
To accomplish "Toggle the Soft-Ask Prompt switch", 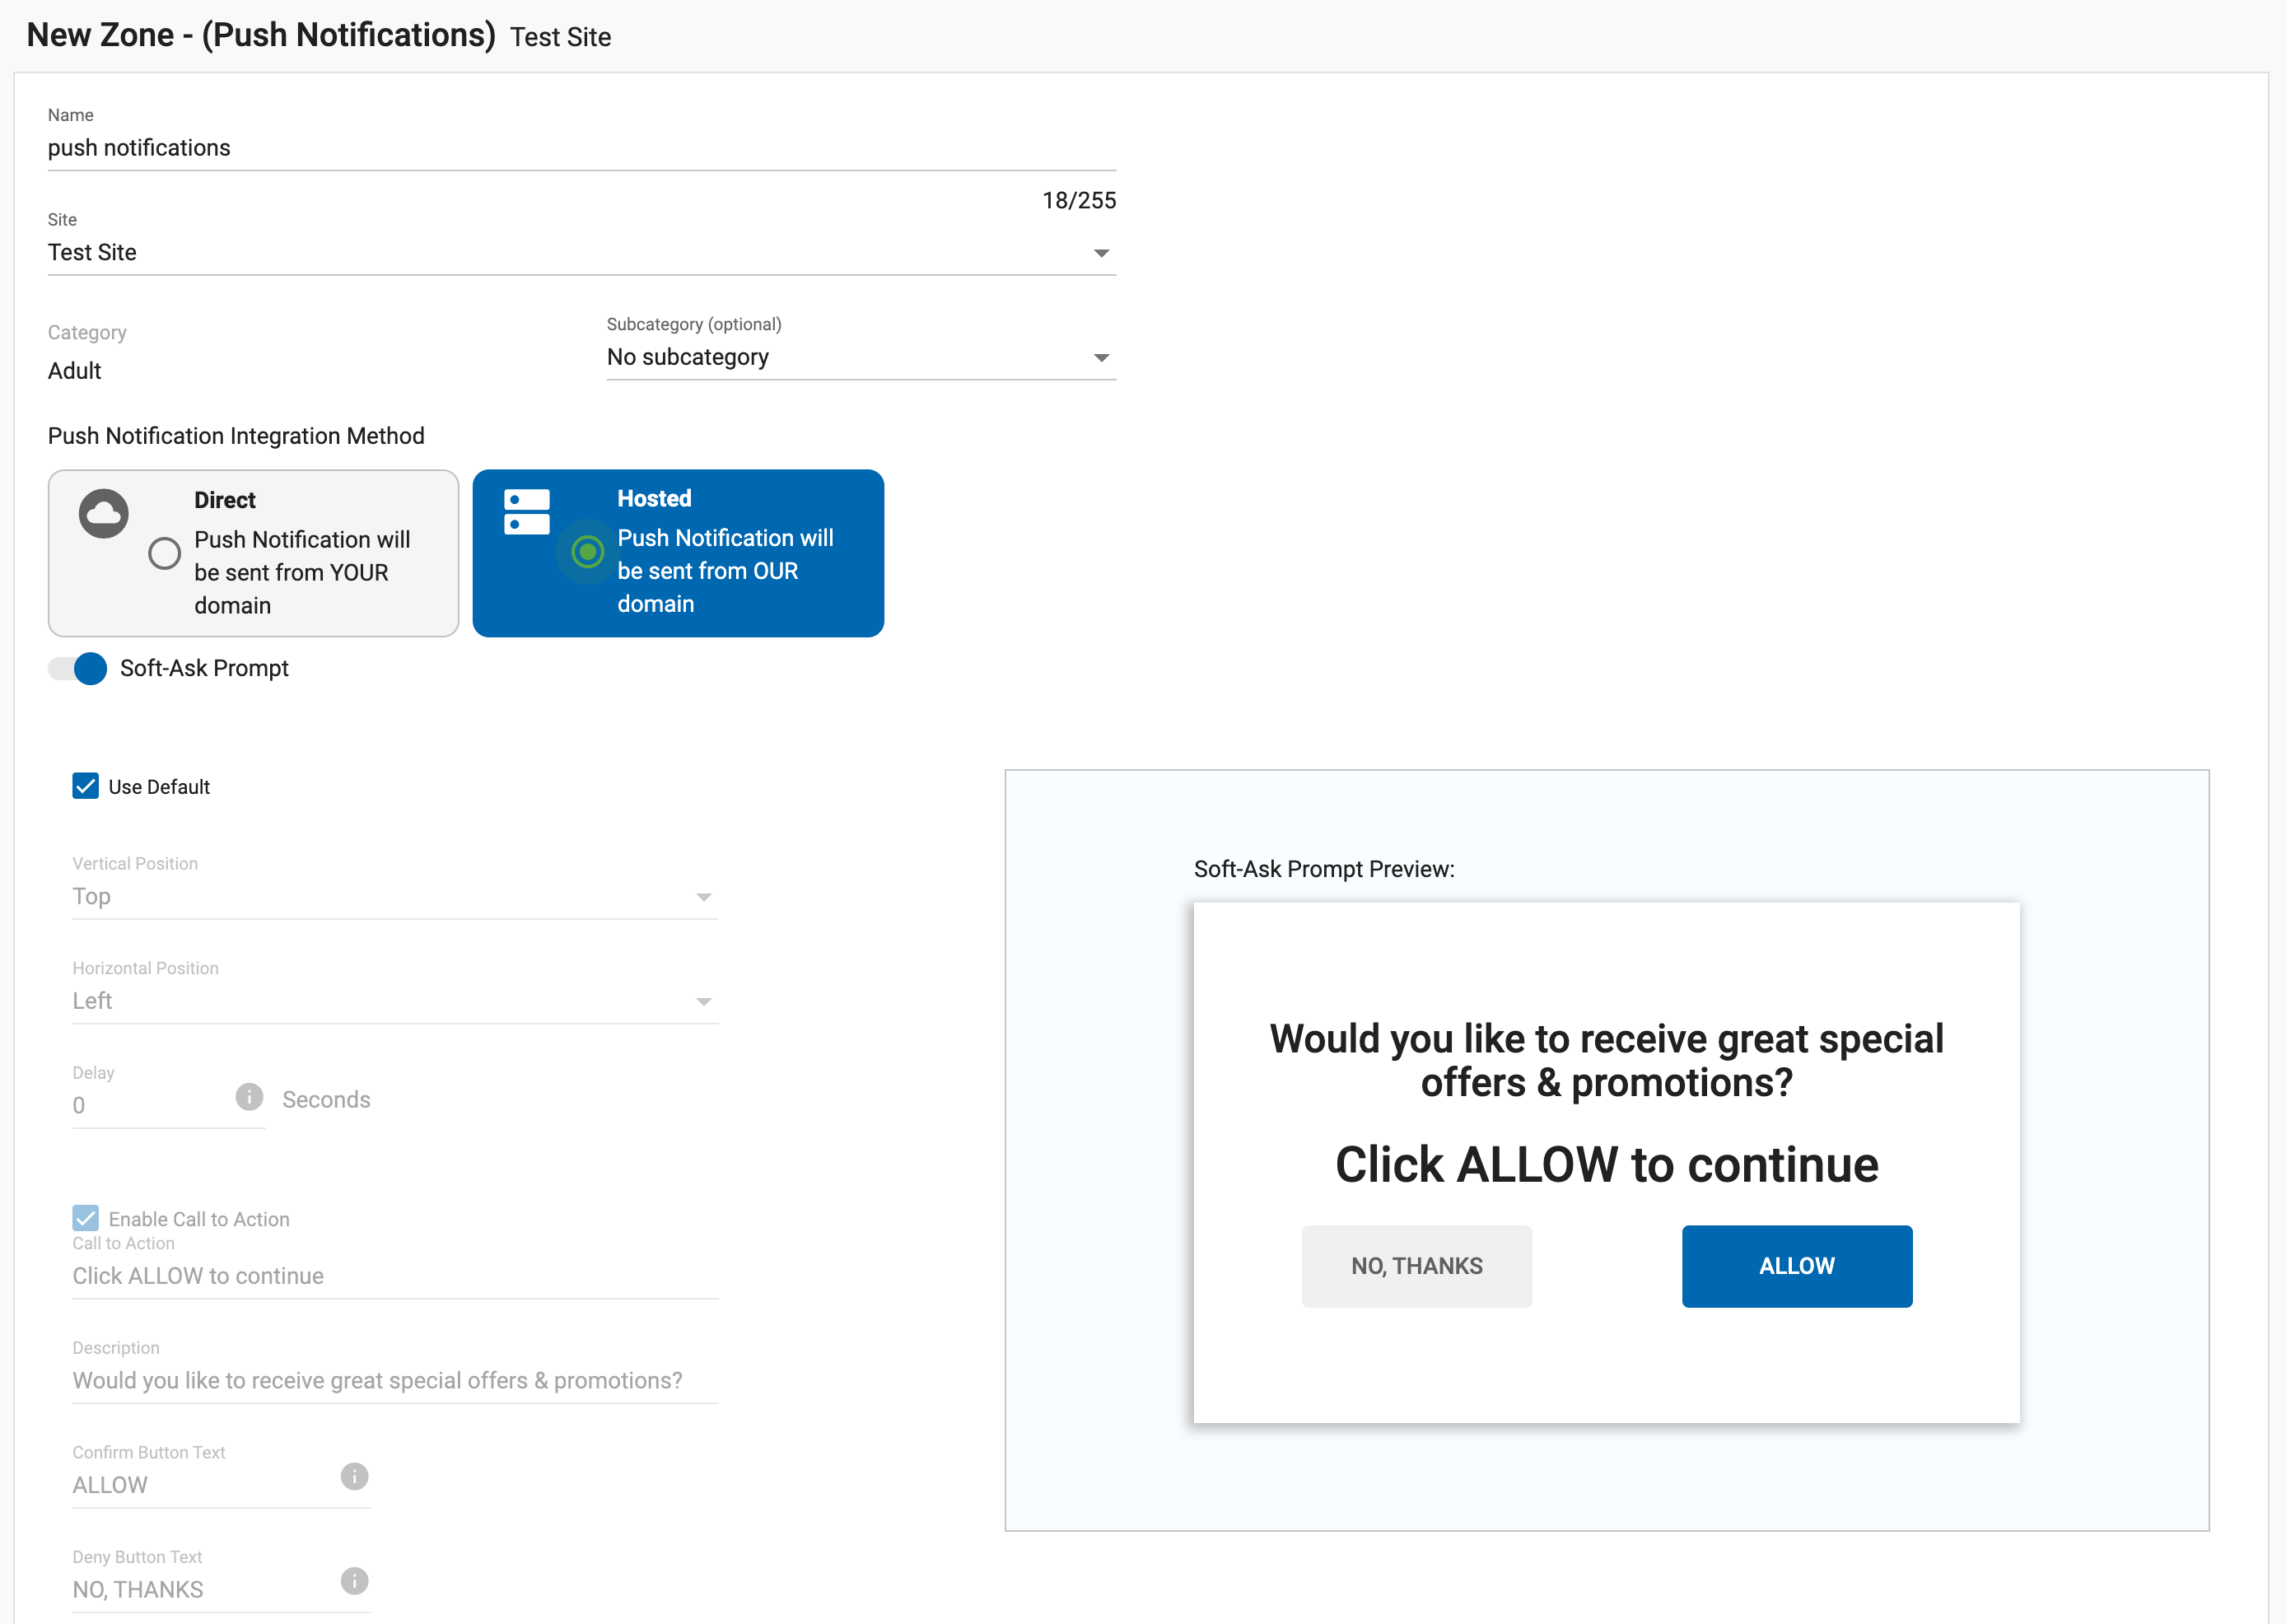I will click(80, 669).
